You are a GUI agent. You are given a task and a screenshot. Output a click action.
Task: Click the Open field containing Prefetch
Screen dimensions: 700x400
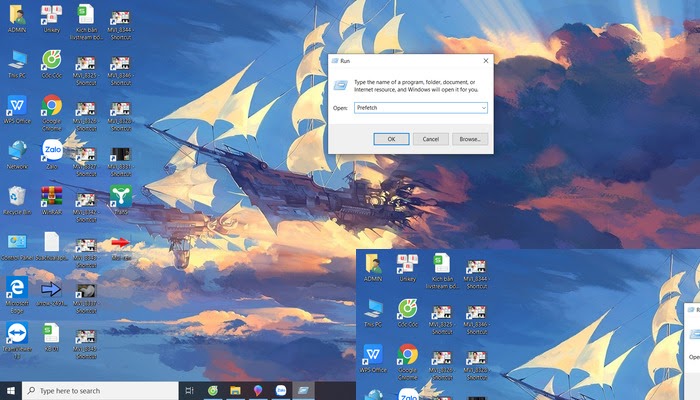coord(421,108)
